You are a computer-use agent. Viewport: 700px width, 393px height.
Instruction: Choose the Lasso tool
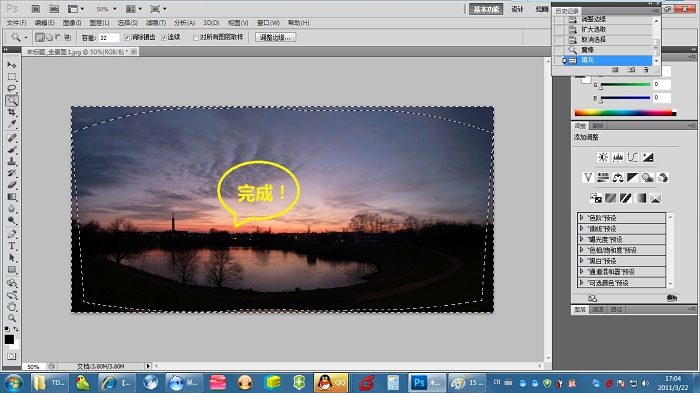point(12,88)
